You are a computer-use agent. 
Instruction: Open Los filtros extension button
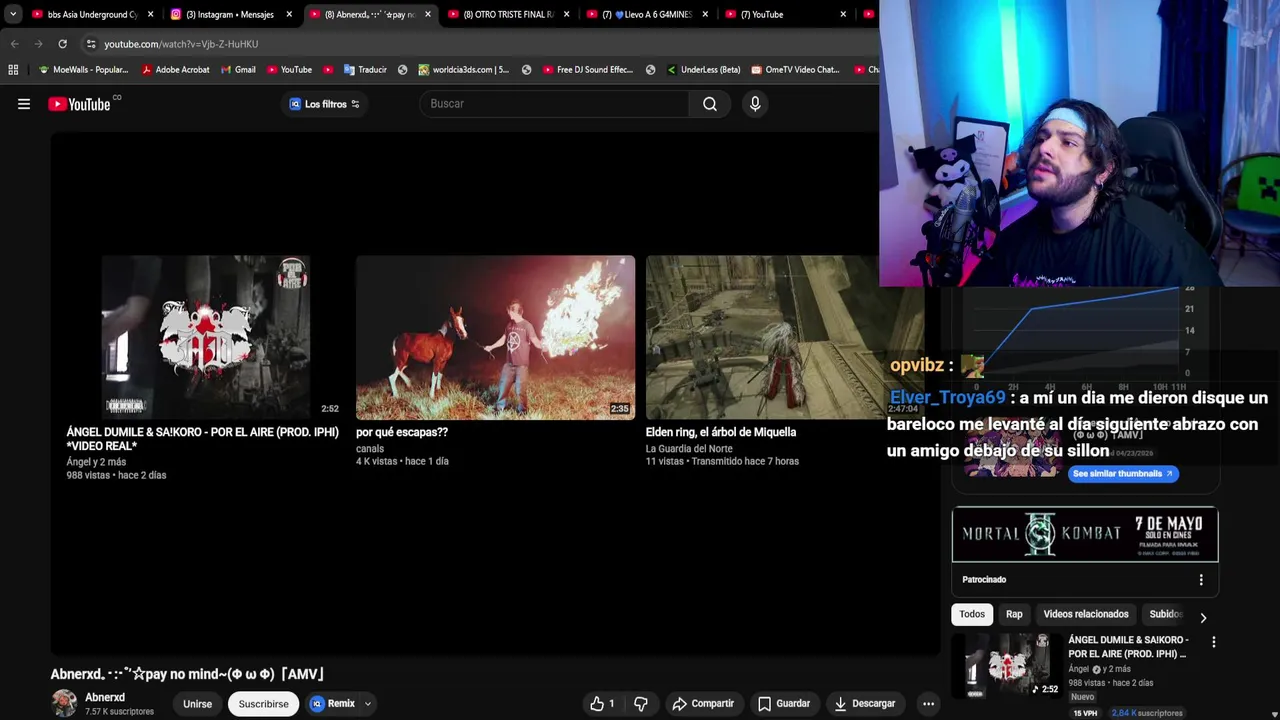click(x=325, y=104)
